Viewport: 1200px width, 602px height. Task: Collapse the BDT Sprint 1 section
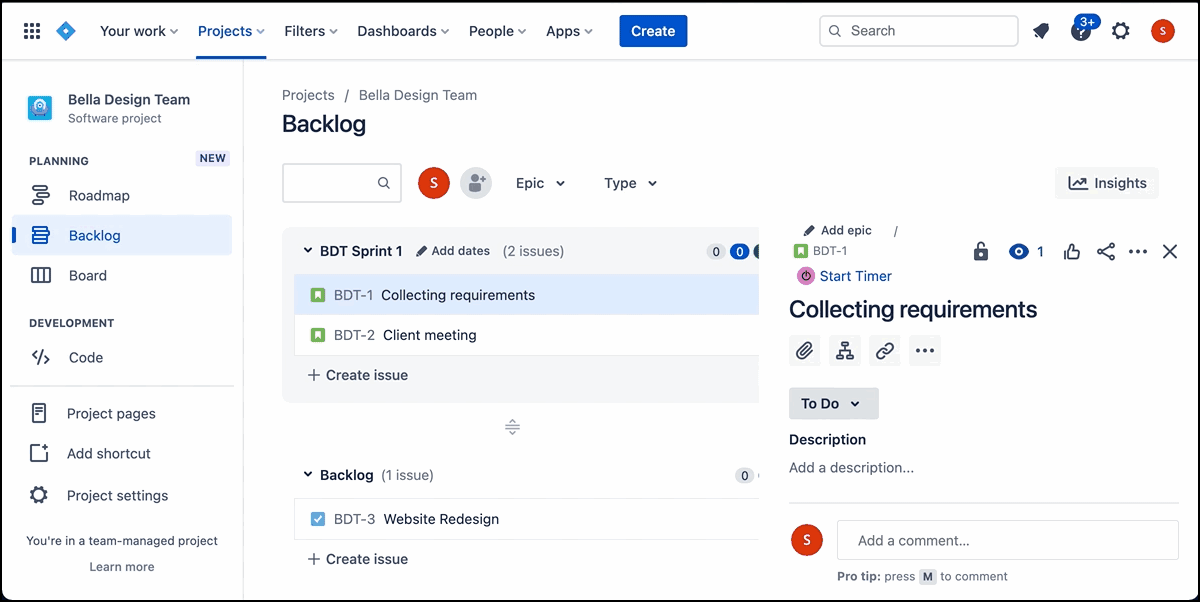coord(308,251)
